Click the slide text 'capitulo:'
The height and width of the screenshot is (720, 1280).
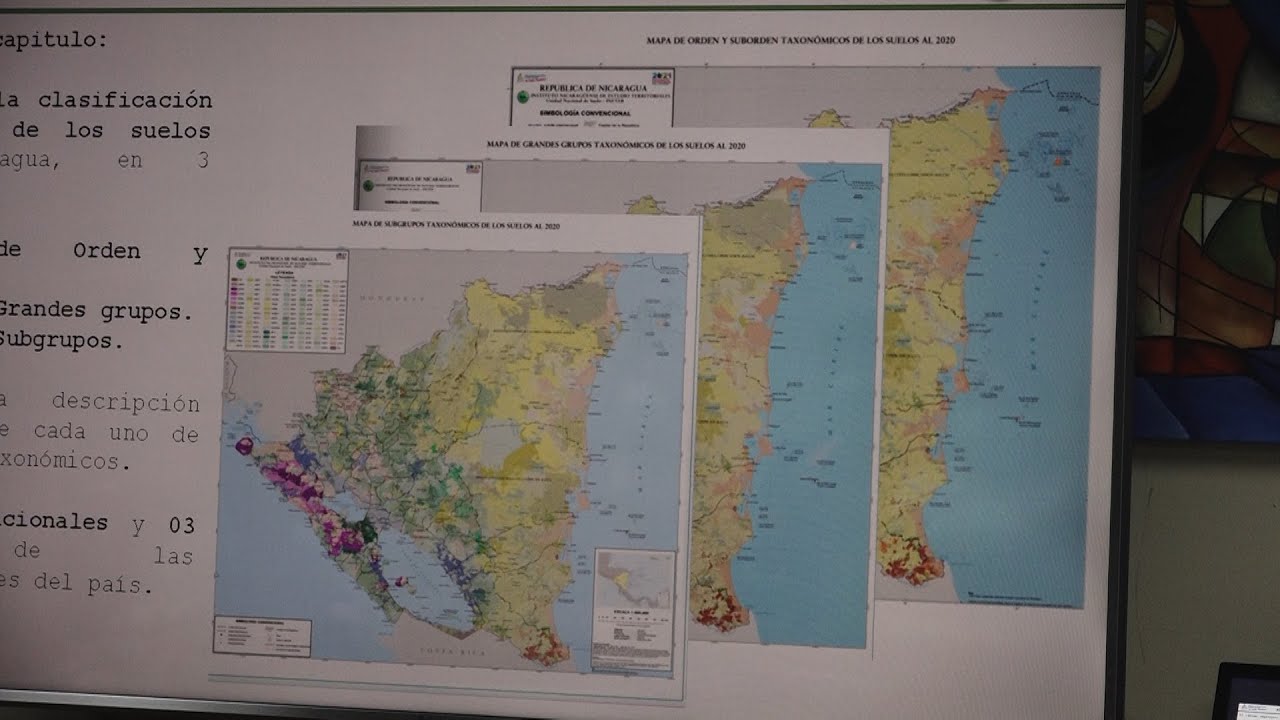pos(55,41)
